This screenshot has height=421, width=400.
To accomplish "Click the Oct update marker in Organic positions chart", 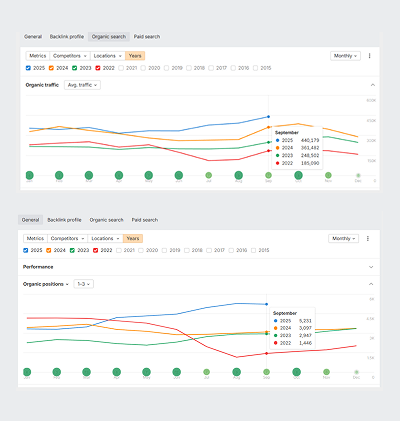I will coord(296,372).
